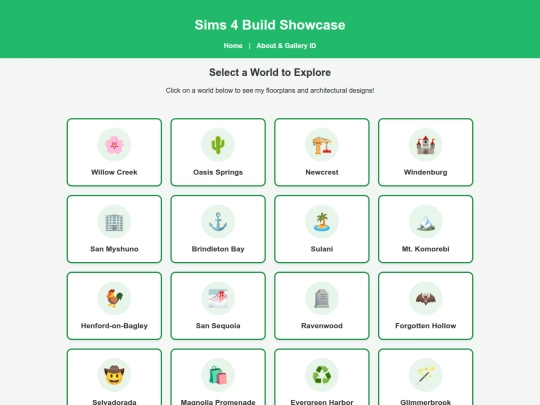Click the Select a World to Explore heading
This screenshot has width=540, height=405.
point(270,72)
